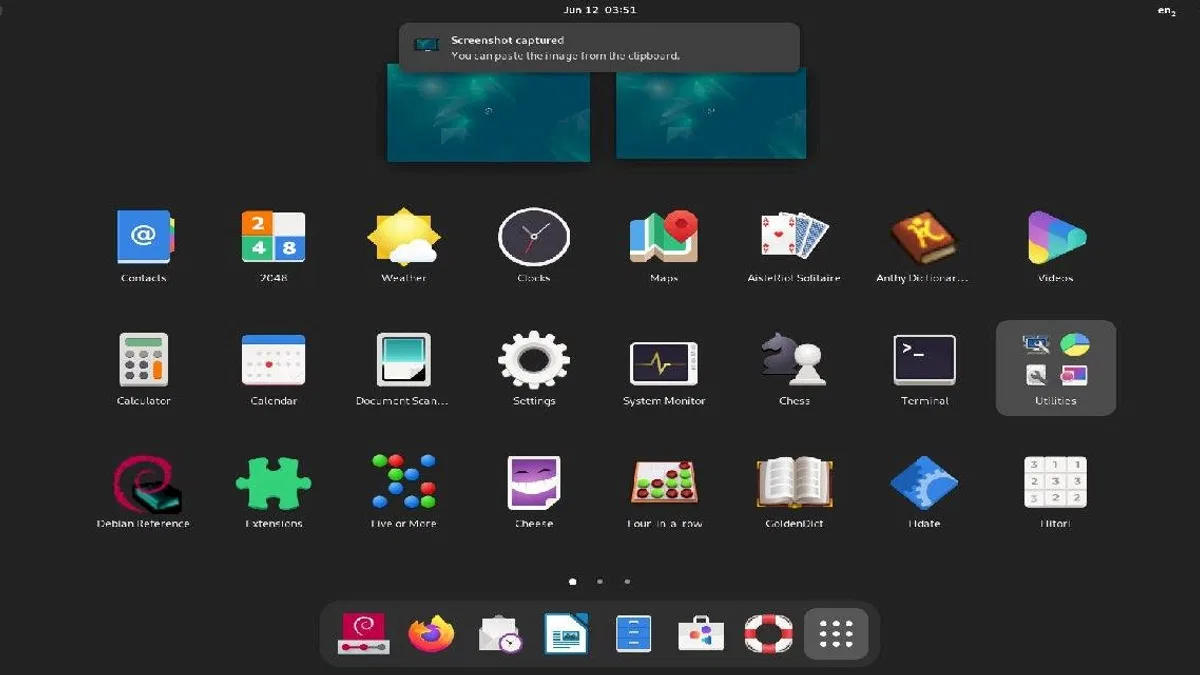Launch Four-in-a-row game
This screenshot has width=1200, height=675.
tap(664, 491)
